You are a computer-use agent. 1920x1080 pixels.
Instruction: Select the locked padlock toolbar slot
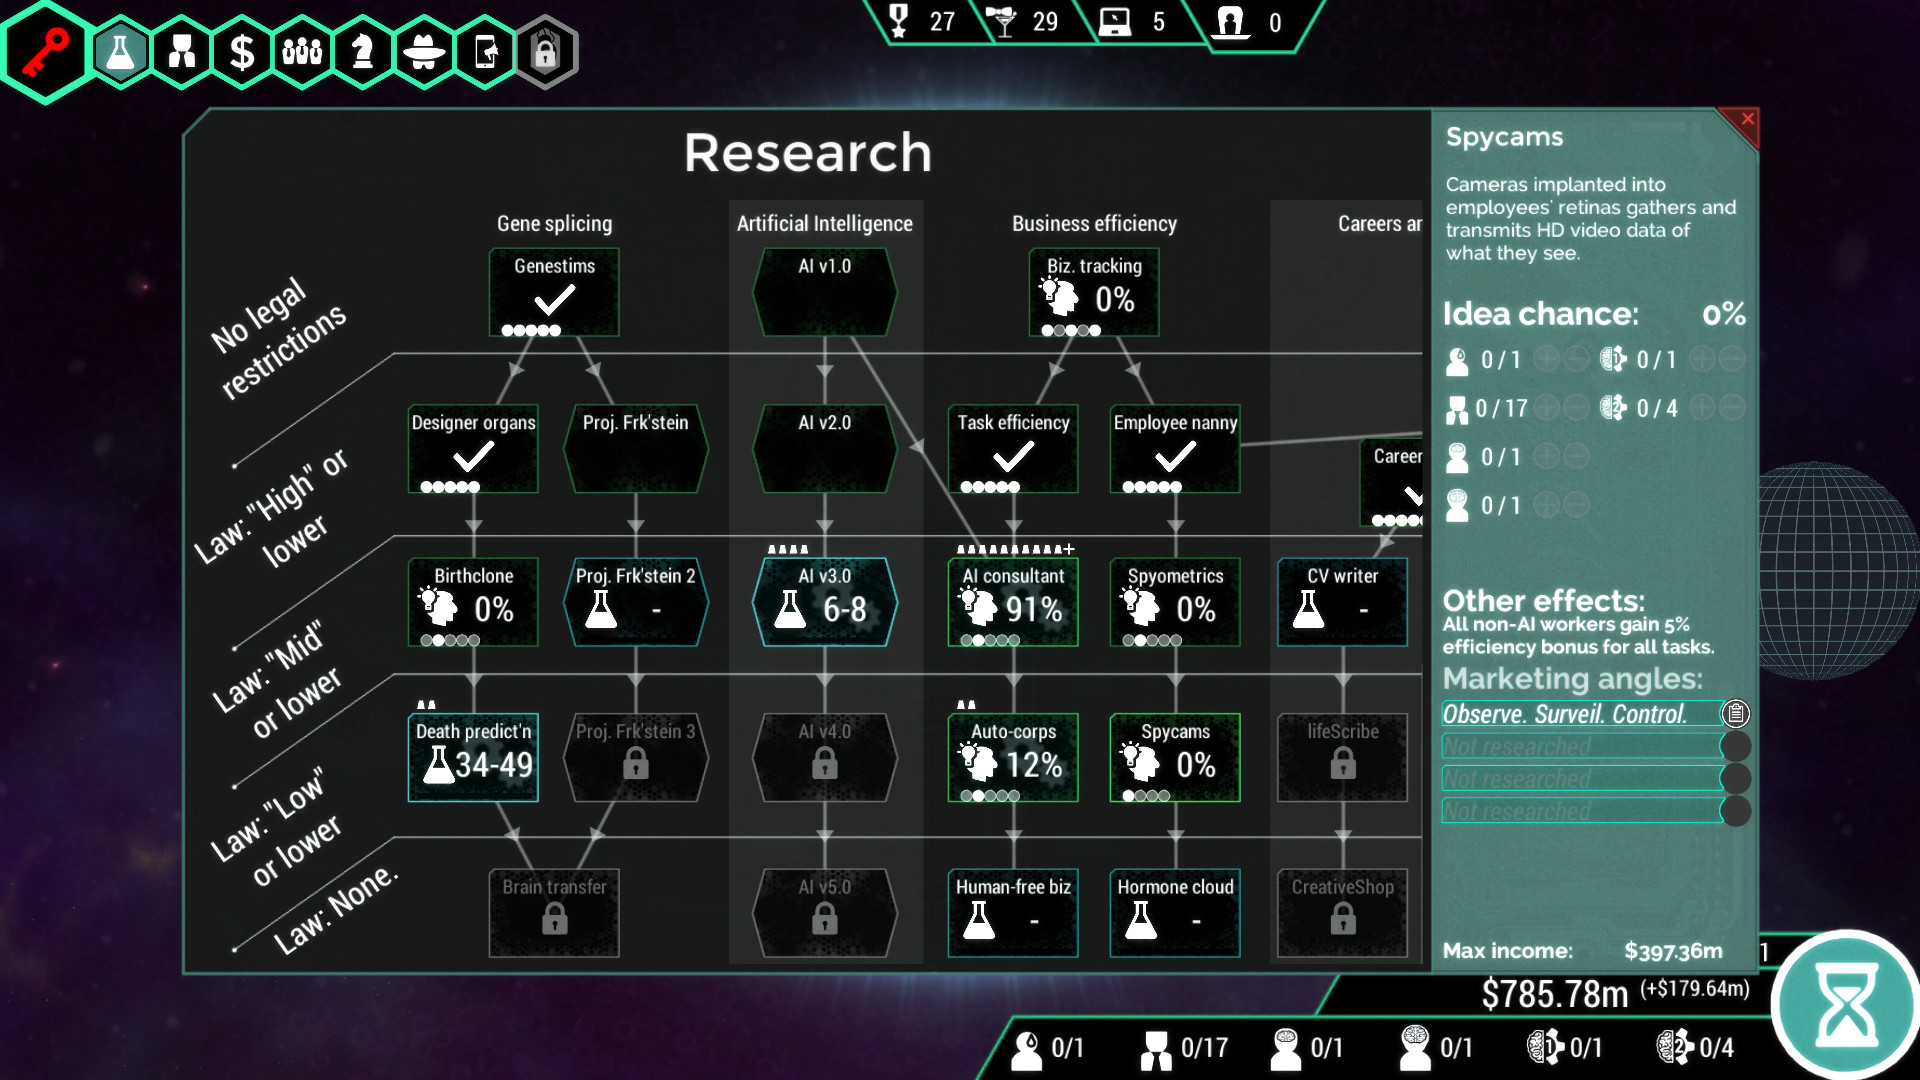(546, 52)
